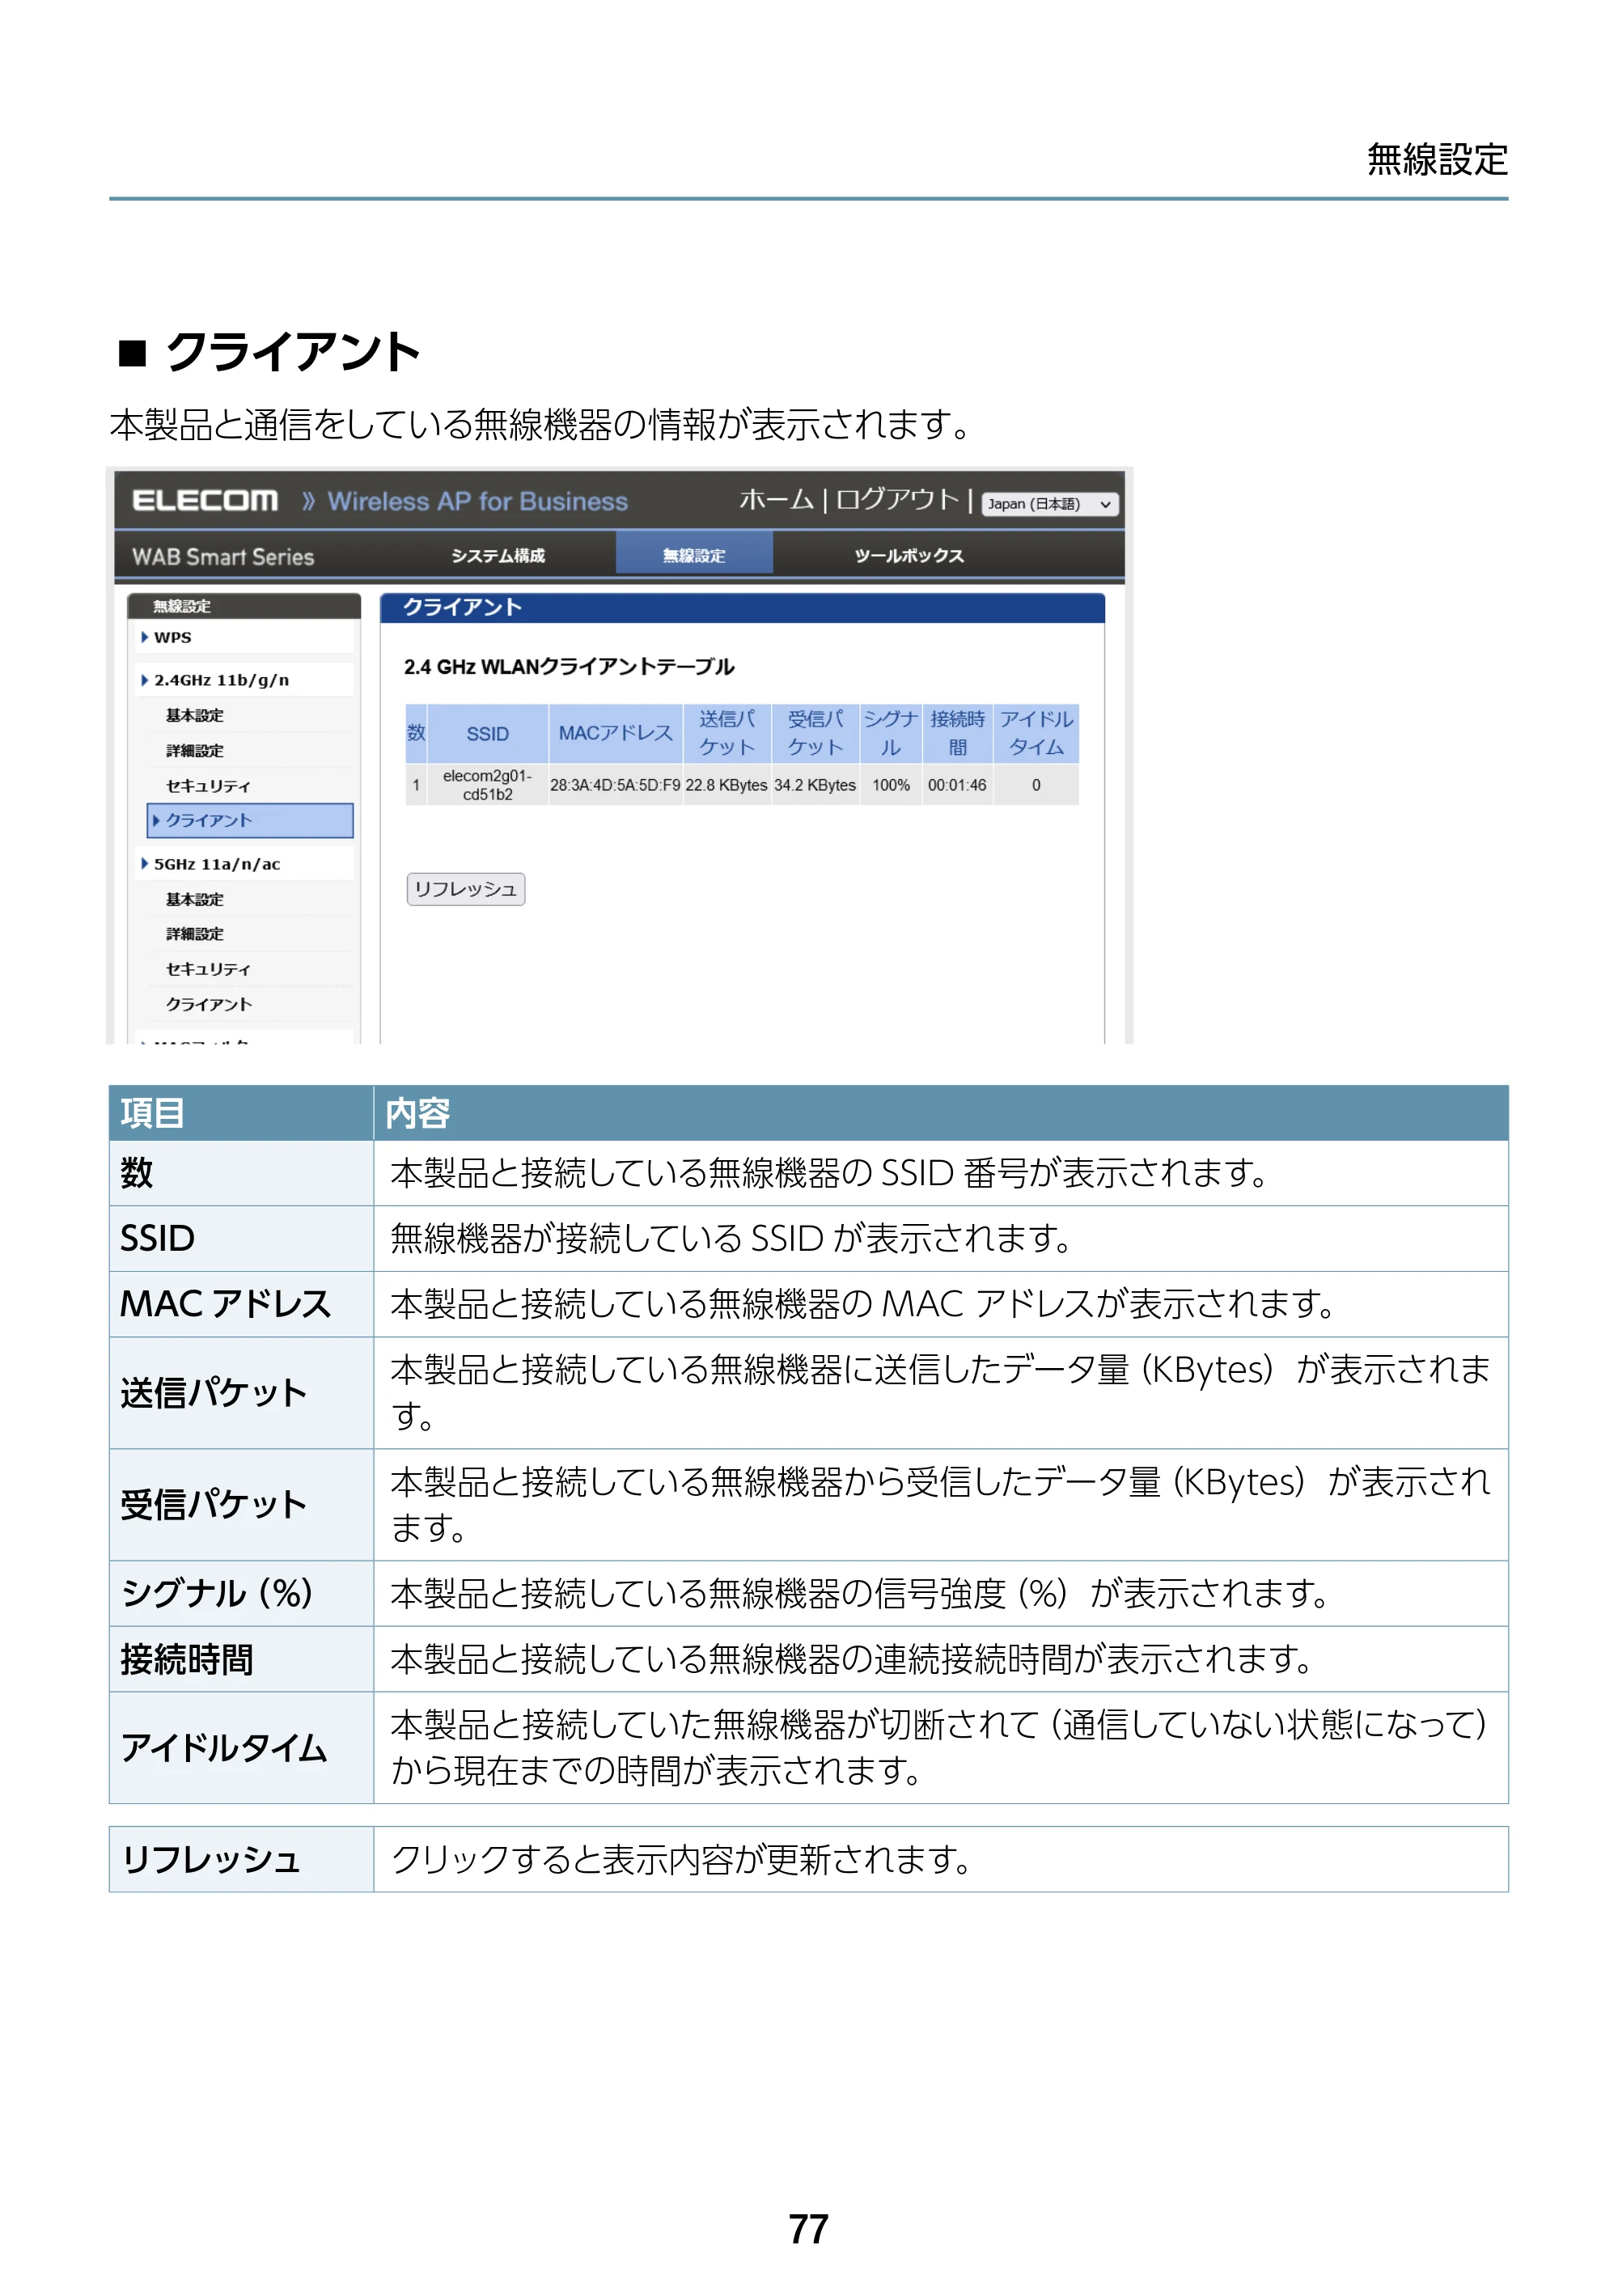Open クライアント under 5GHz 11a/n/ac
Viewport: 1618px width, 2296px height.
click(x=209, y=1004)
